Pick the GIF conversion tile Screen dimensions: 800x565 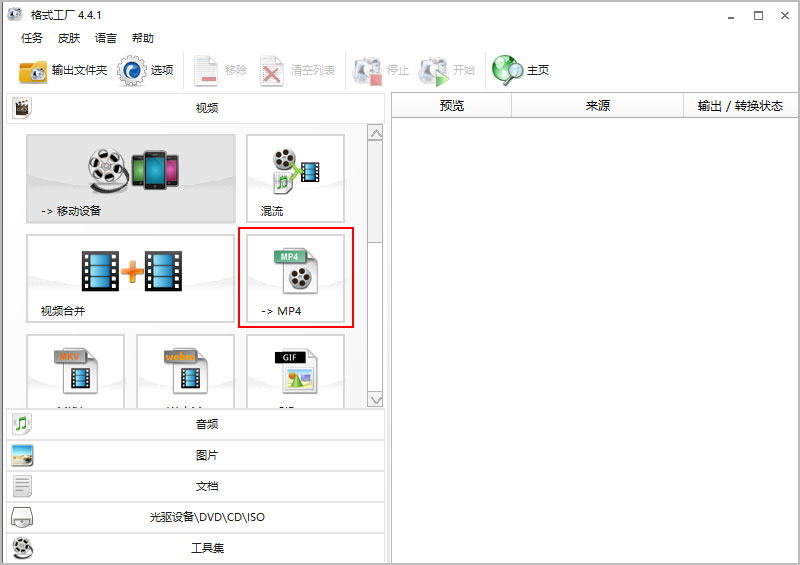tap(295, 371)
